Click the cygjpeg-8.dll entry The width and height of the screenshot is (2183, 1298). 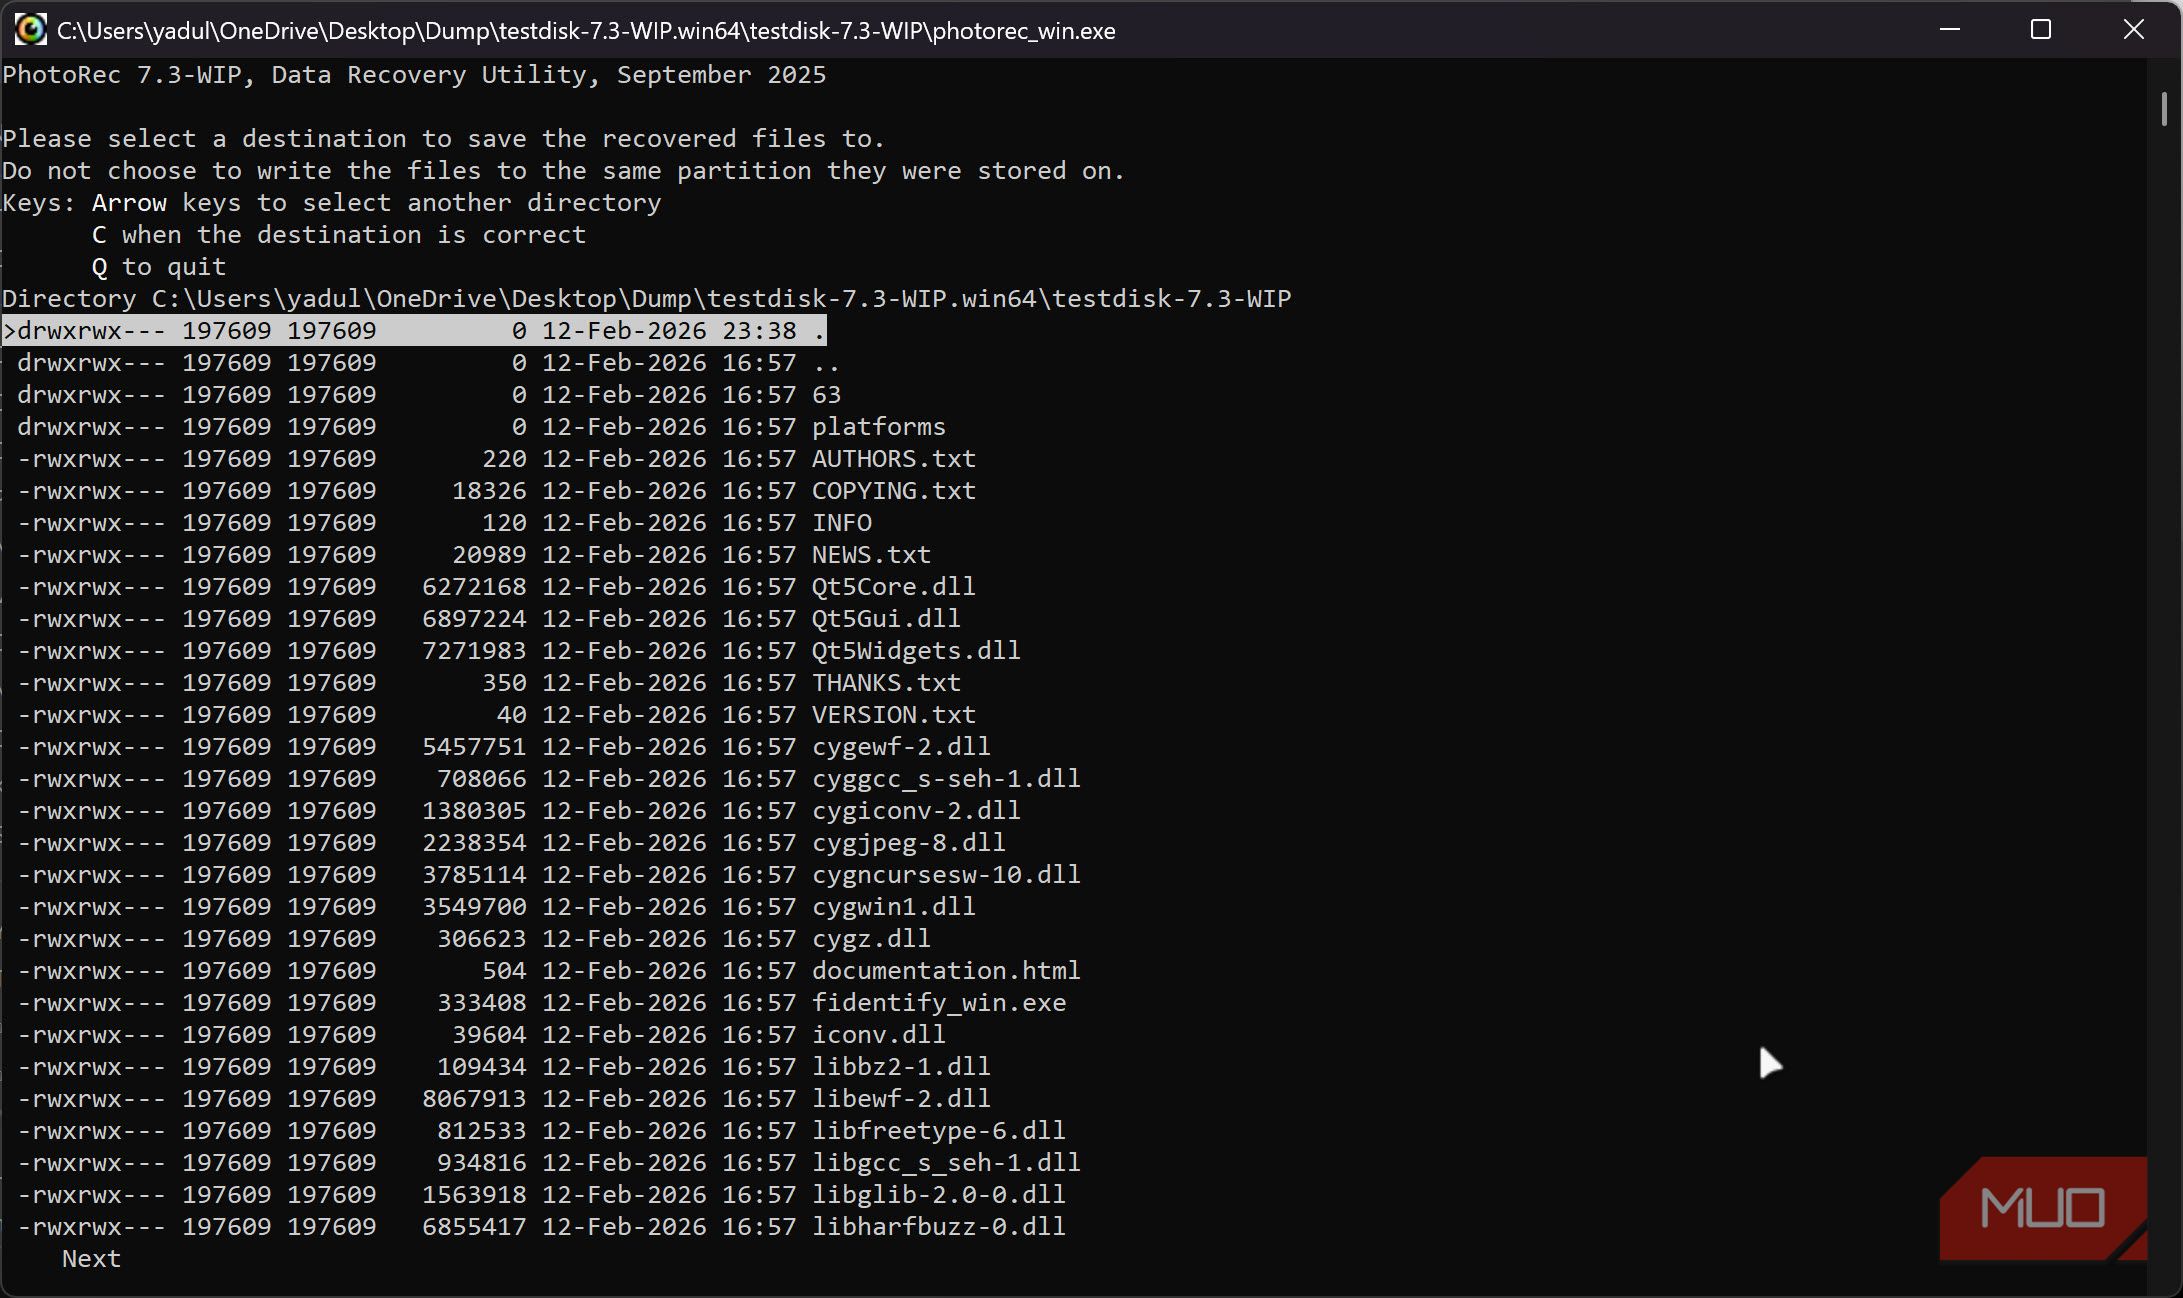tap(511, 843)
